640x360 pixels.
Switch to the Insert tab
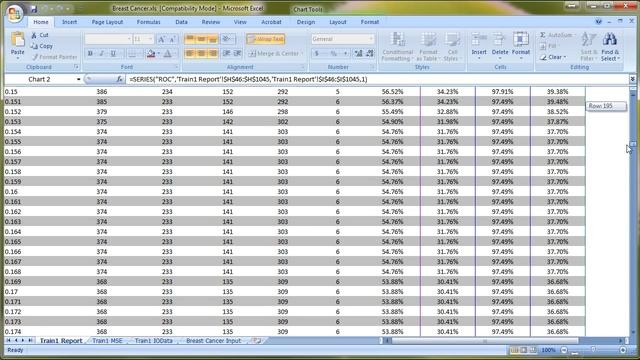point(69,22)
